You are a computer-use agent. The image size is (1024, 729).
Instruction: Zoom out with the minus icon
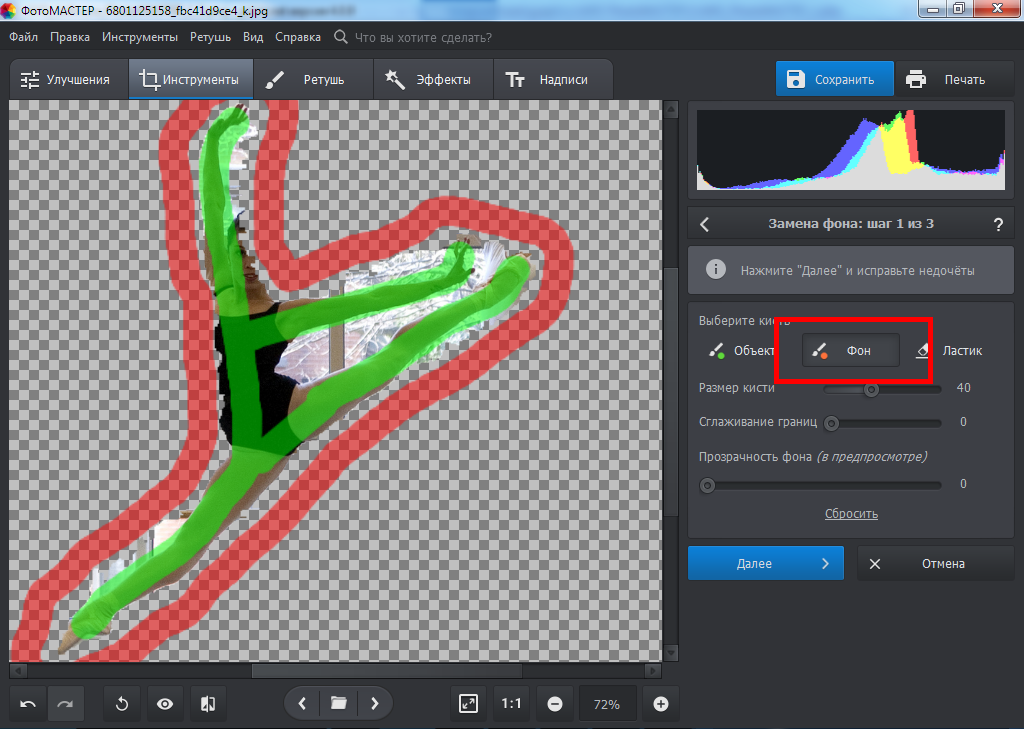(553, 704)
